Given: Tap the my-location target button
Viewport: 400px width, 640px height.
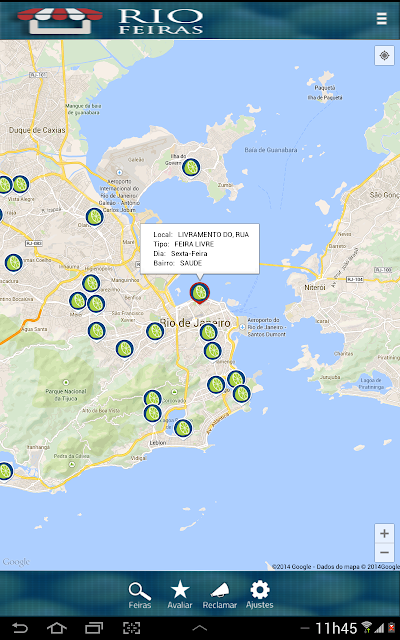Looking at the screenshot, I should [x=384, y=56].
